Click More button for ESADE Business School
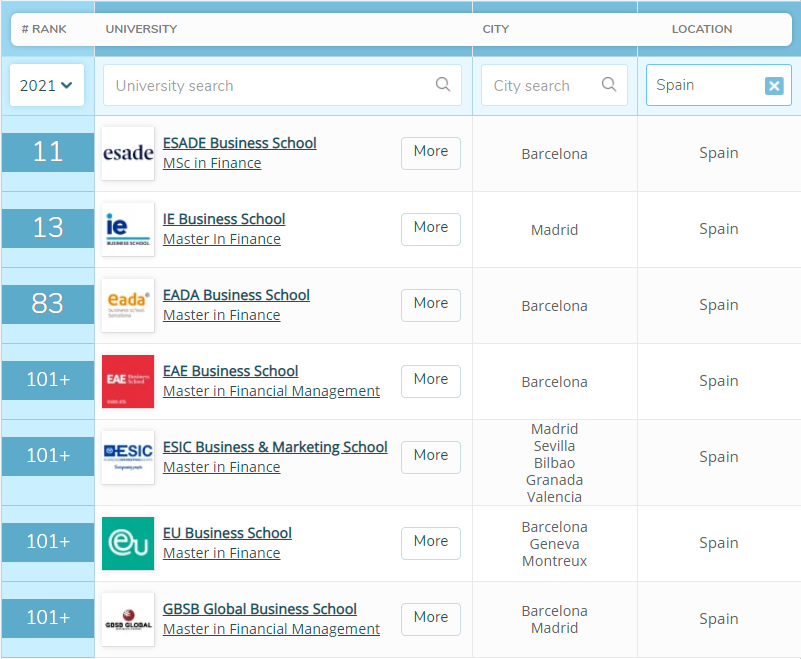This screenshot has width=801, height=659. click(431, 153)
